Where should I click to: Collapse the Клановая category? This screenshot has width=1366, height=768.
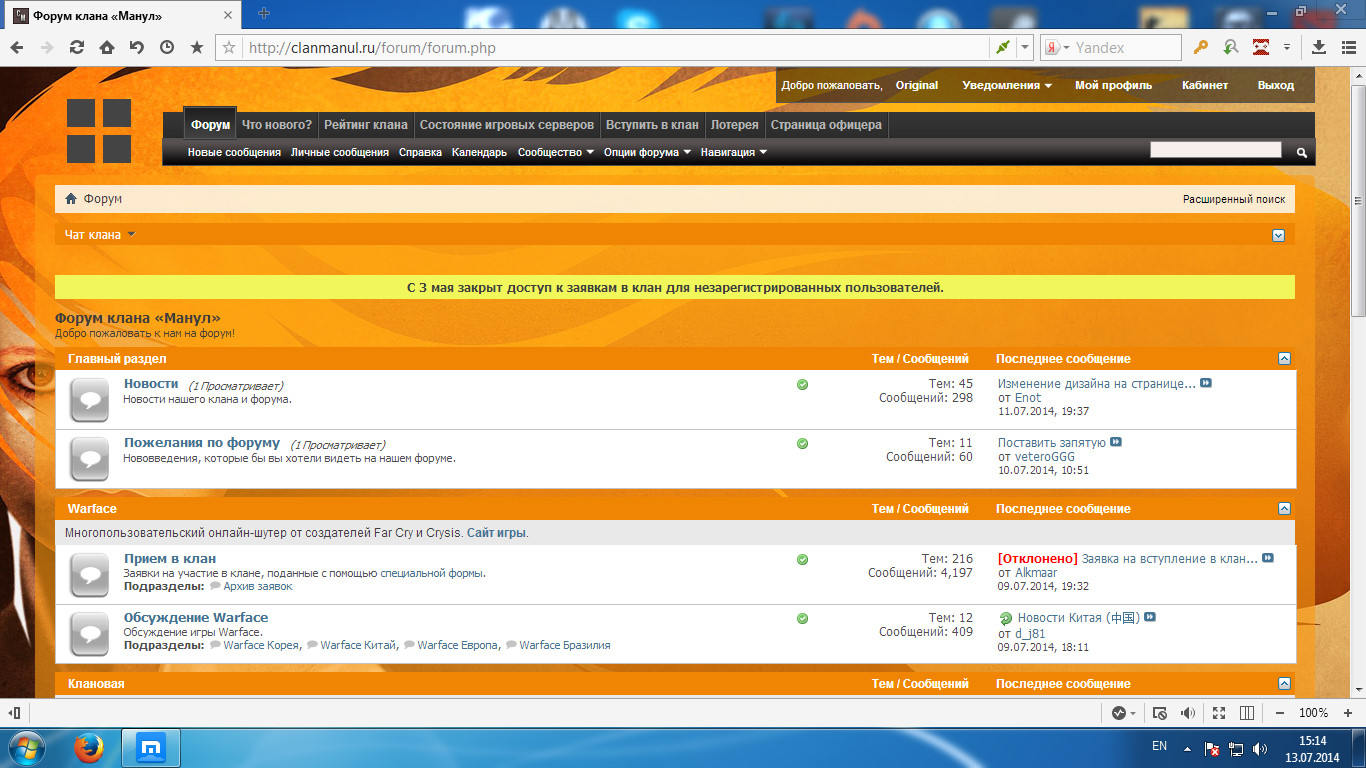coord(1284,684)
